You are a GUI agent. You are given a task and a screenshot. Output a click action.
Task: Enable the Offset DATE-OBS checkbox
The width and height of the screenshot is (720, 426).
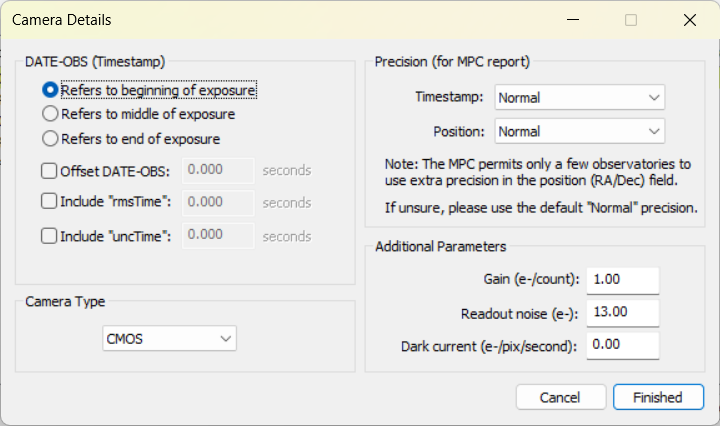click(49, 171)
